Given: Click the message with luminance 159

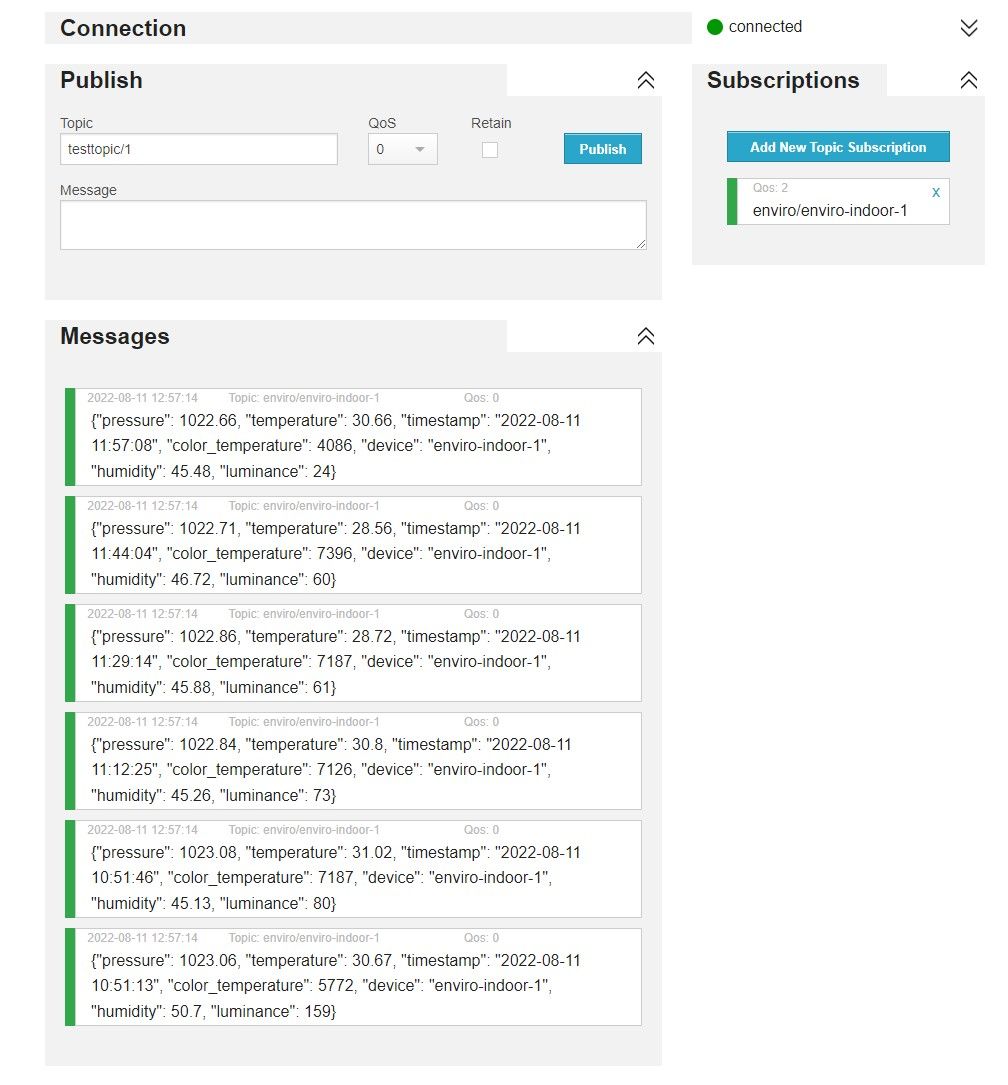Looking at the screenshot, I should coord(353,986).
